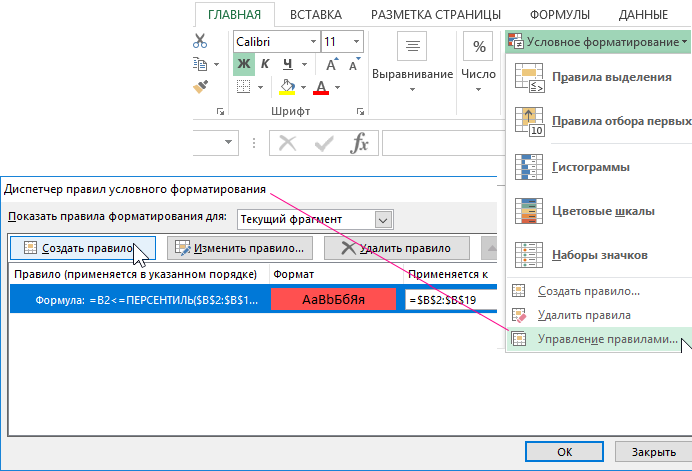Decrease font size with small A icon

(x=354, y=64)
